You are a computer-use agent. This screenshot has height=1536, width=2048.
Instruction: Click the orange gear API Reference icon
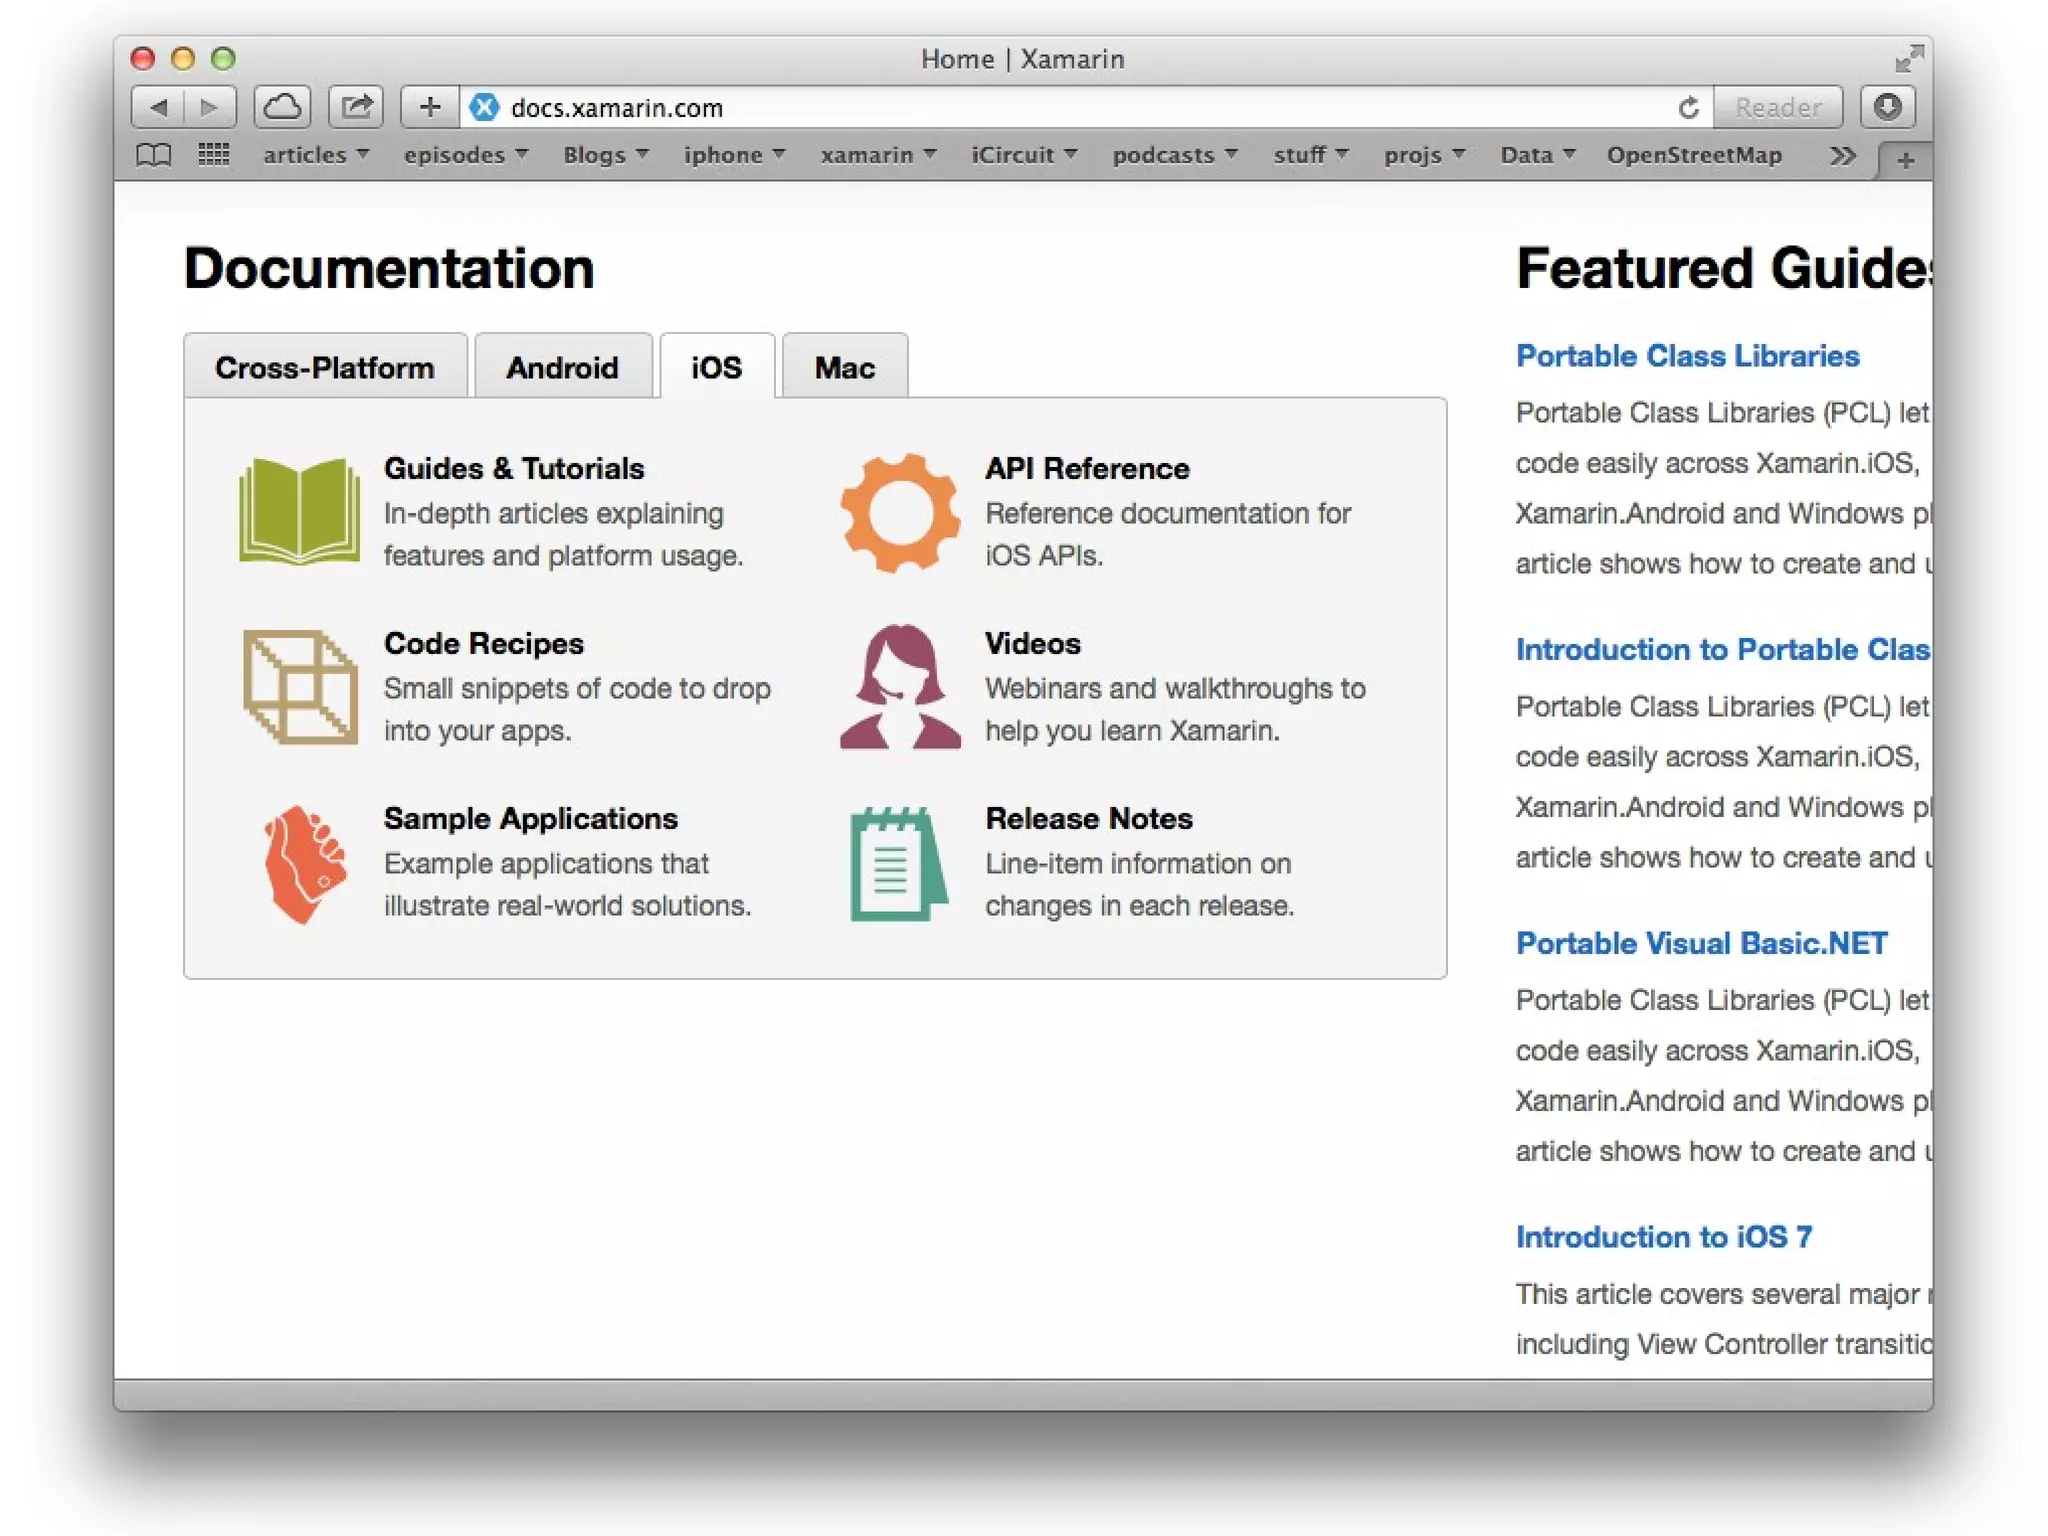pos(899,512)
